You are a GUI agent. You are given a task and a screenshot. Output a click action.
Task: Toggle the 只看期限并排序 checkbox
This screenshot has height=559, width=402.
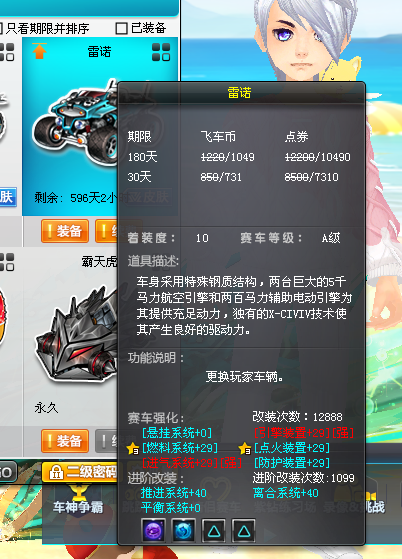click(1, 28)
